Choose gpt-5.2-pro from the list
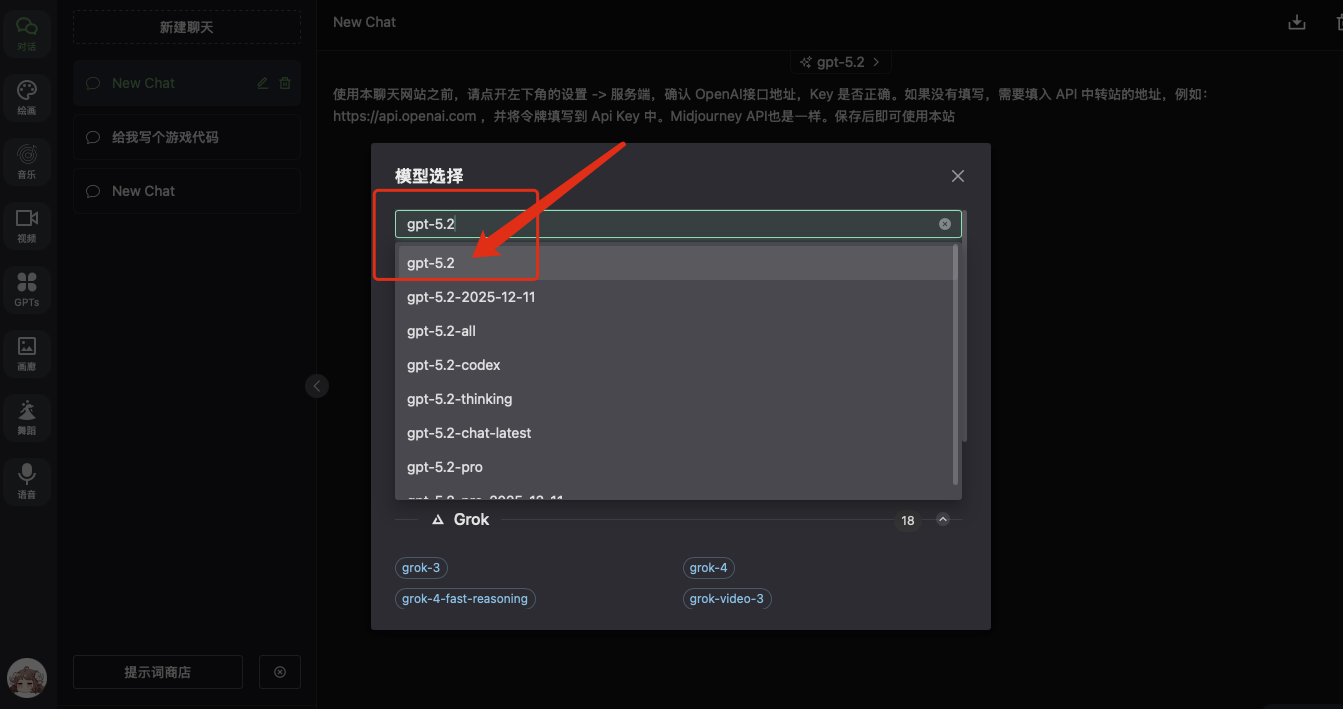The height and width of the screenshot is (709, 1343). coord(675,467)
